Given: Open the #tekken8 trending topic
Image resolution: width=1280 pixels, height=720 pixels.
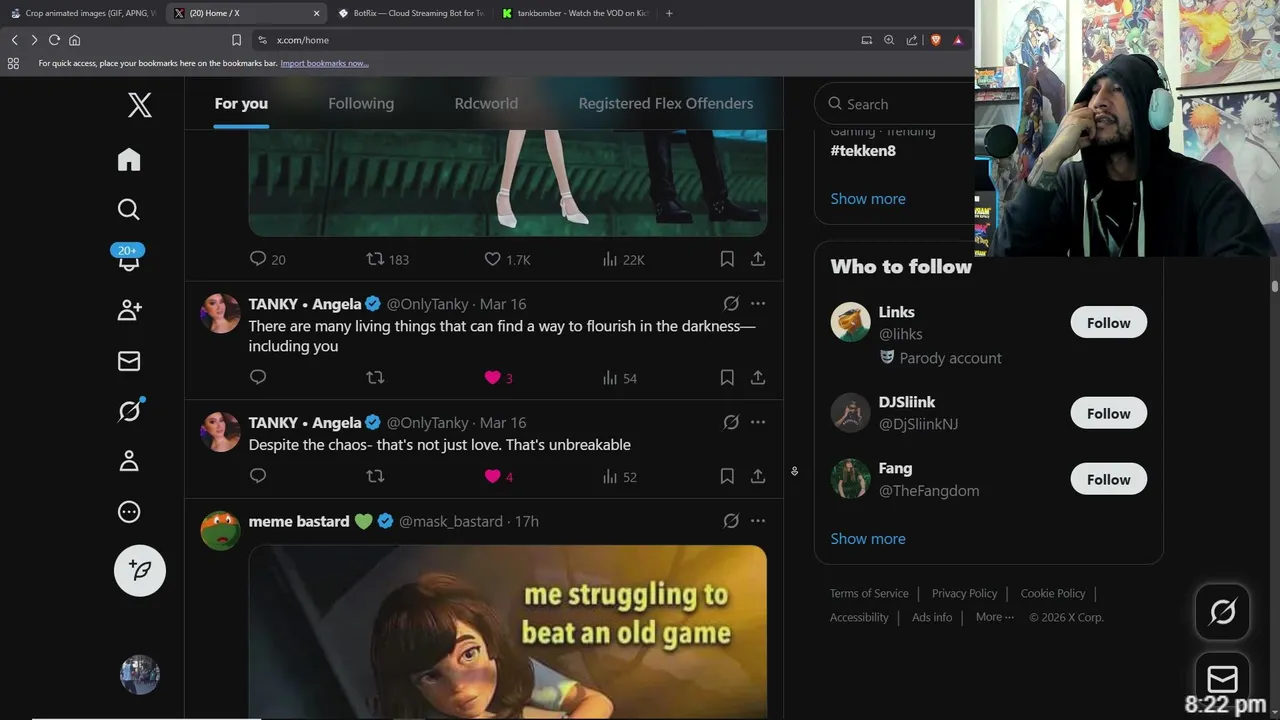Looking at the screenshot, I should (863, 151).
